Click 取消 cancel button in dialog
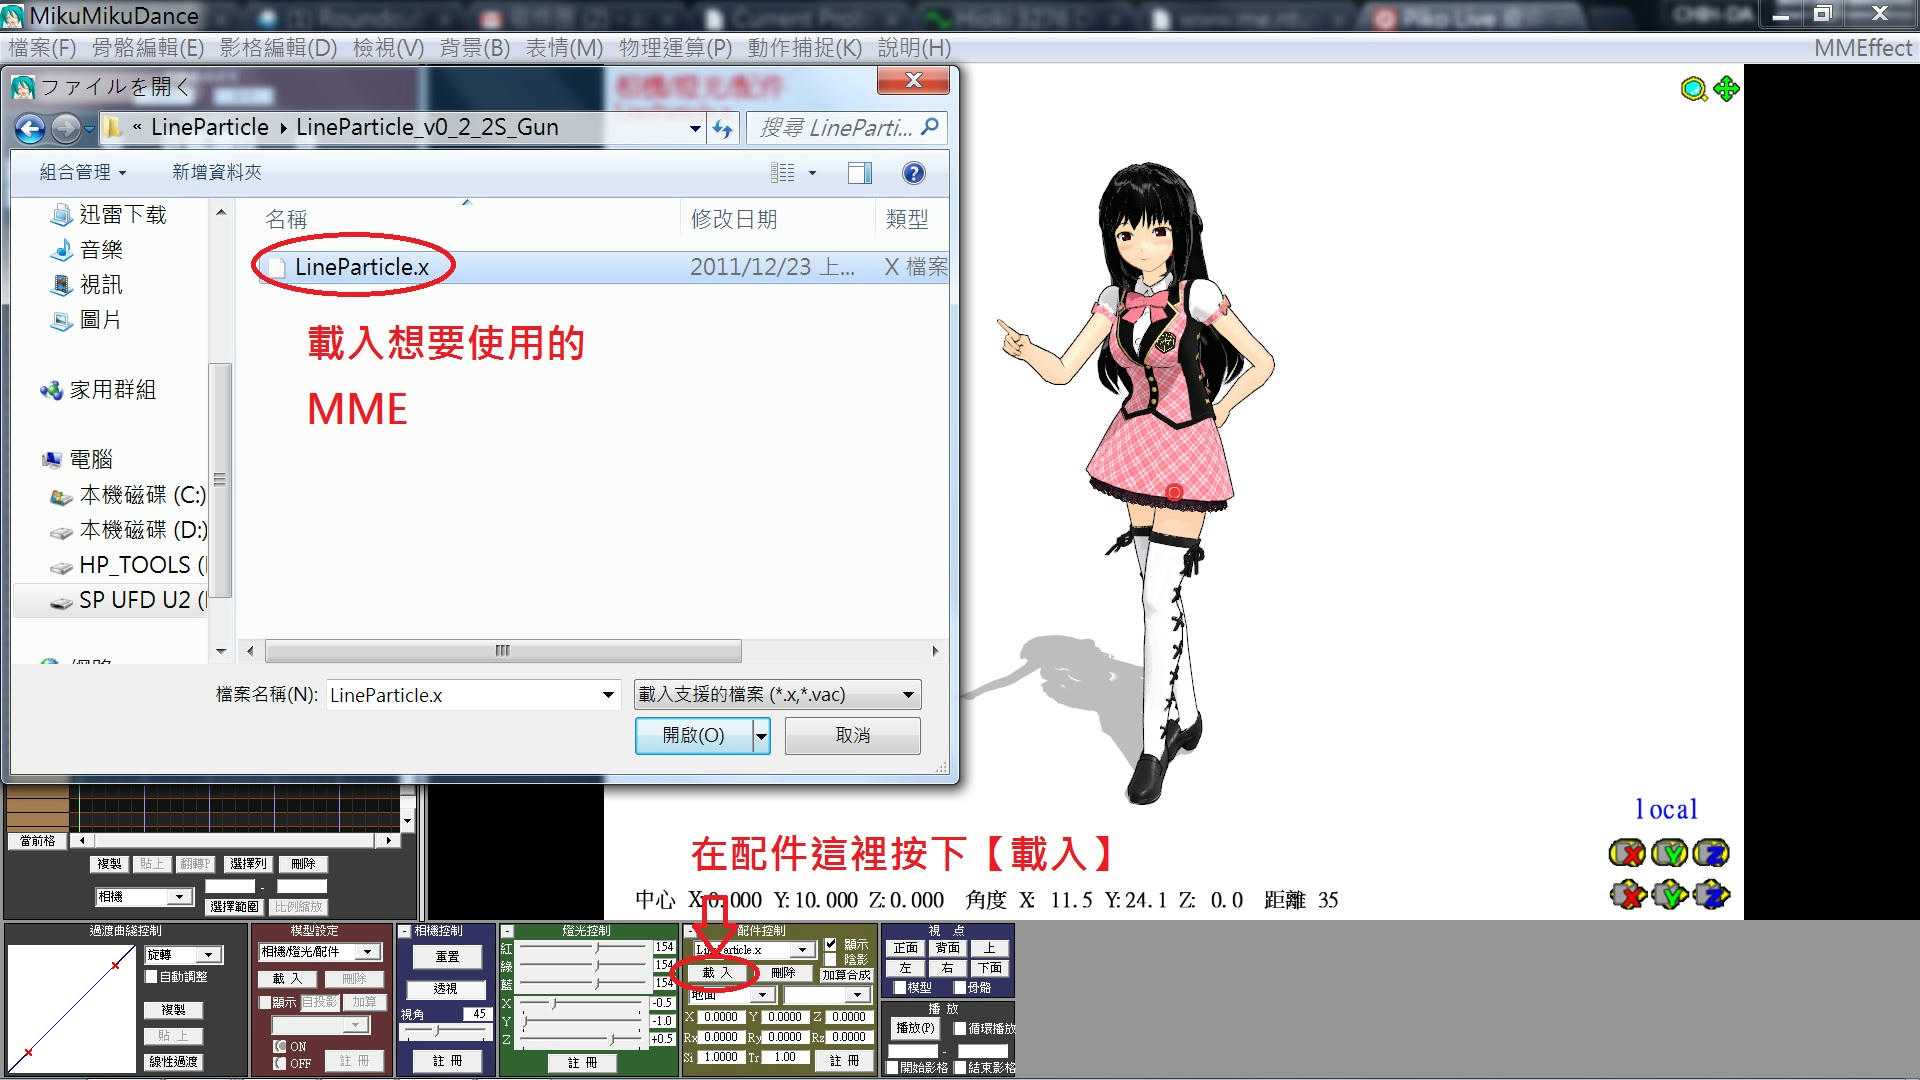1920x1080 pixels. click(x=852, y=736)
